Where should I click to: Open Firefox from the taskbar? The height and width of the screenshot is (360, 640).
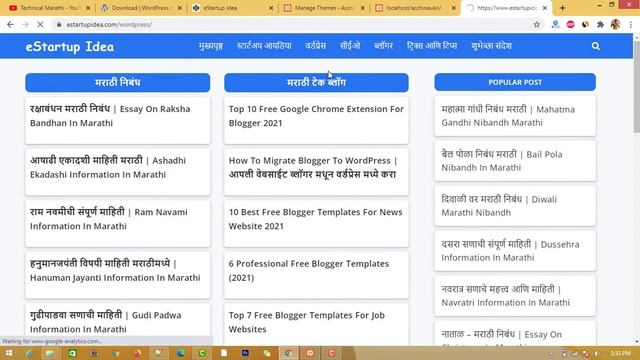coord(137,353)
